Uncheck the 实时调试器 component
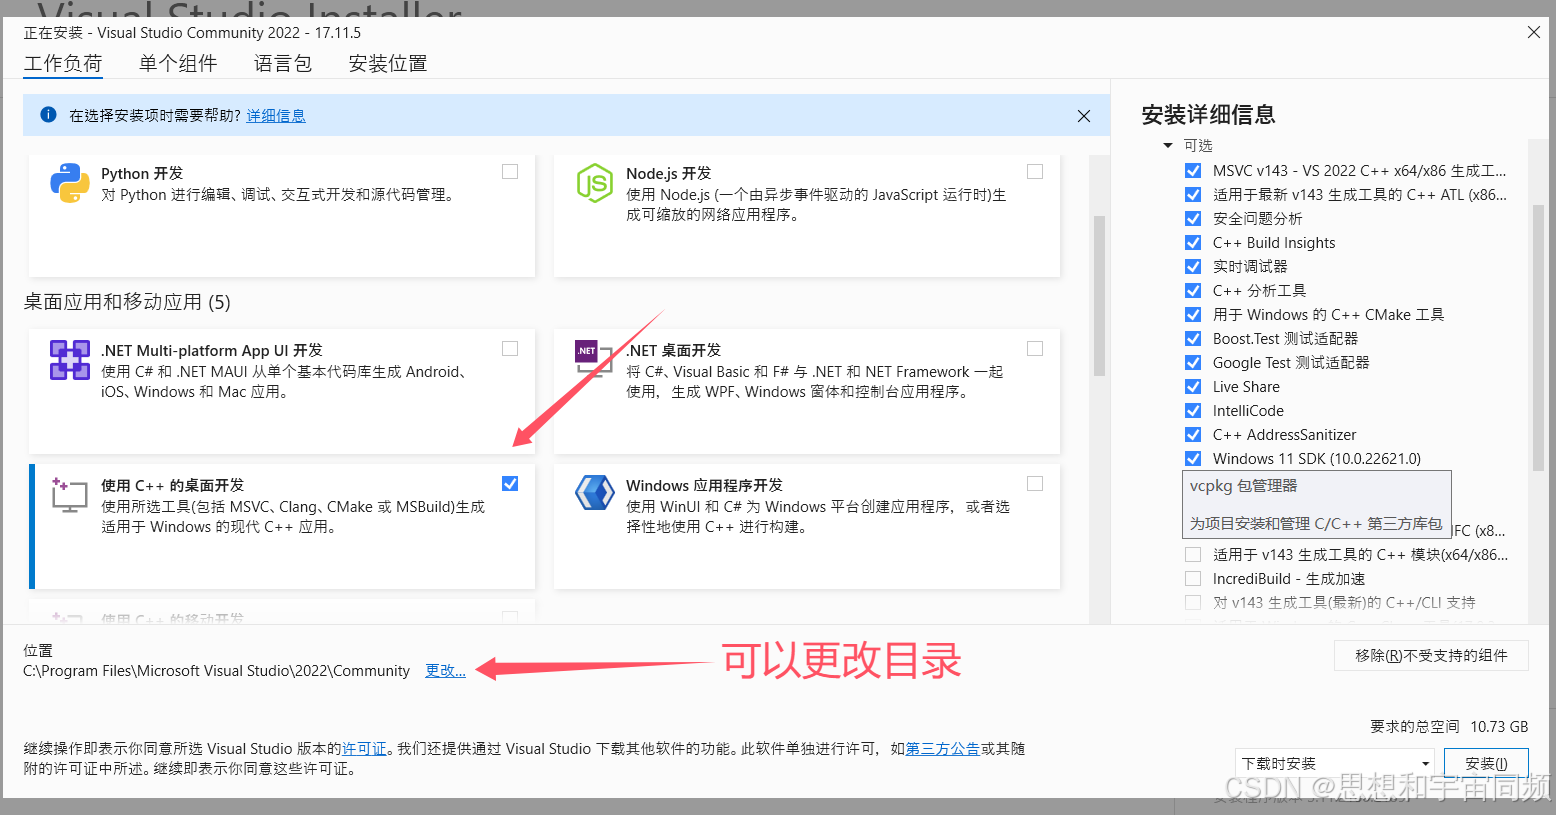The image size is (1556, 815). pos(1193,266)
